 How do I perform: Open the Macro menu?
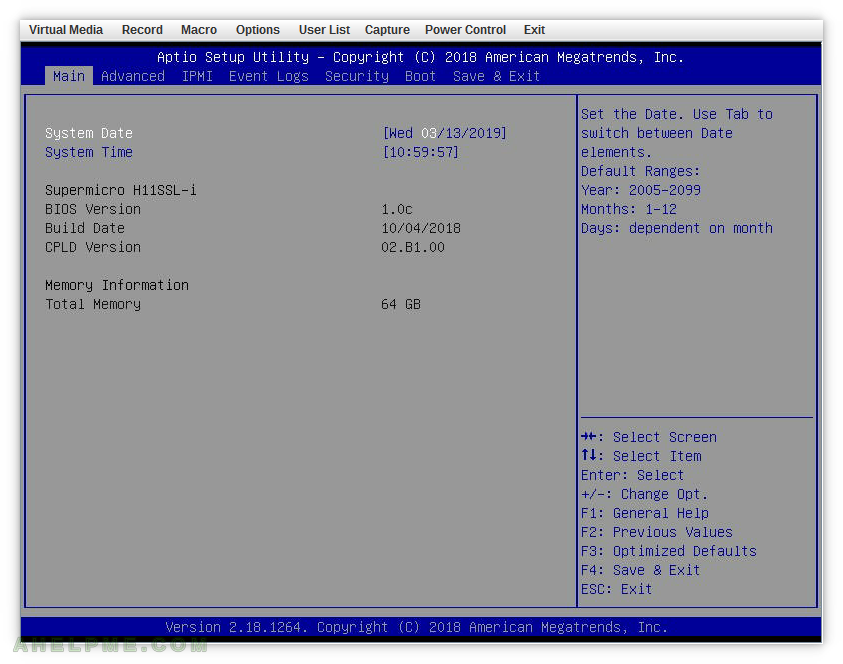pyautogui.click(x=199, y=30)
